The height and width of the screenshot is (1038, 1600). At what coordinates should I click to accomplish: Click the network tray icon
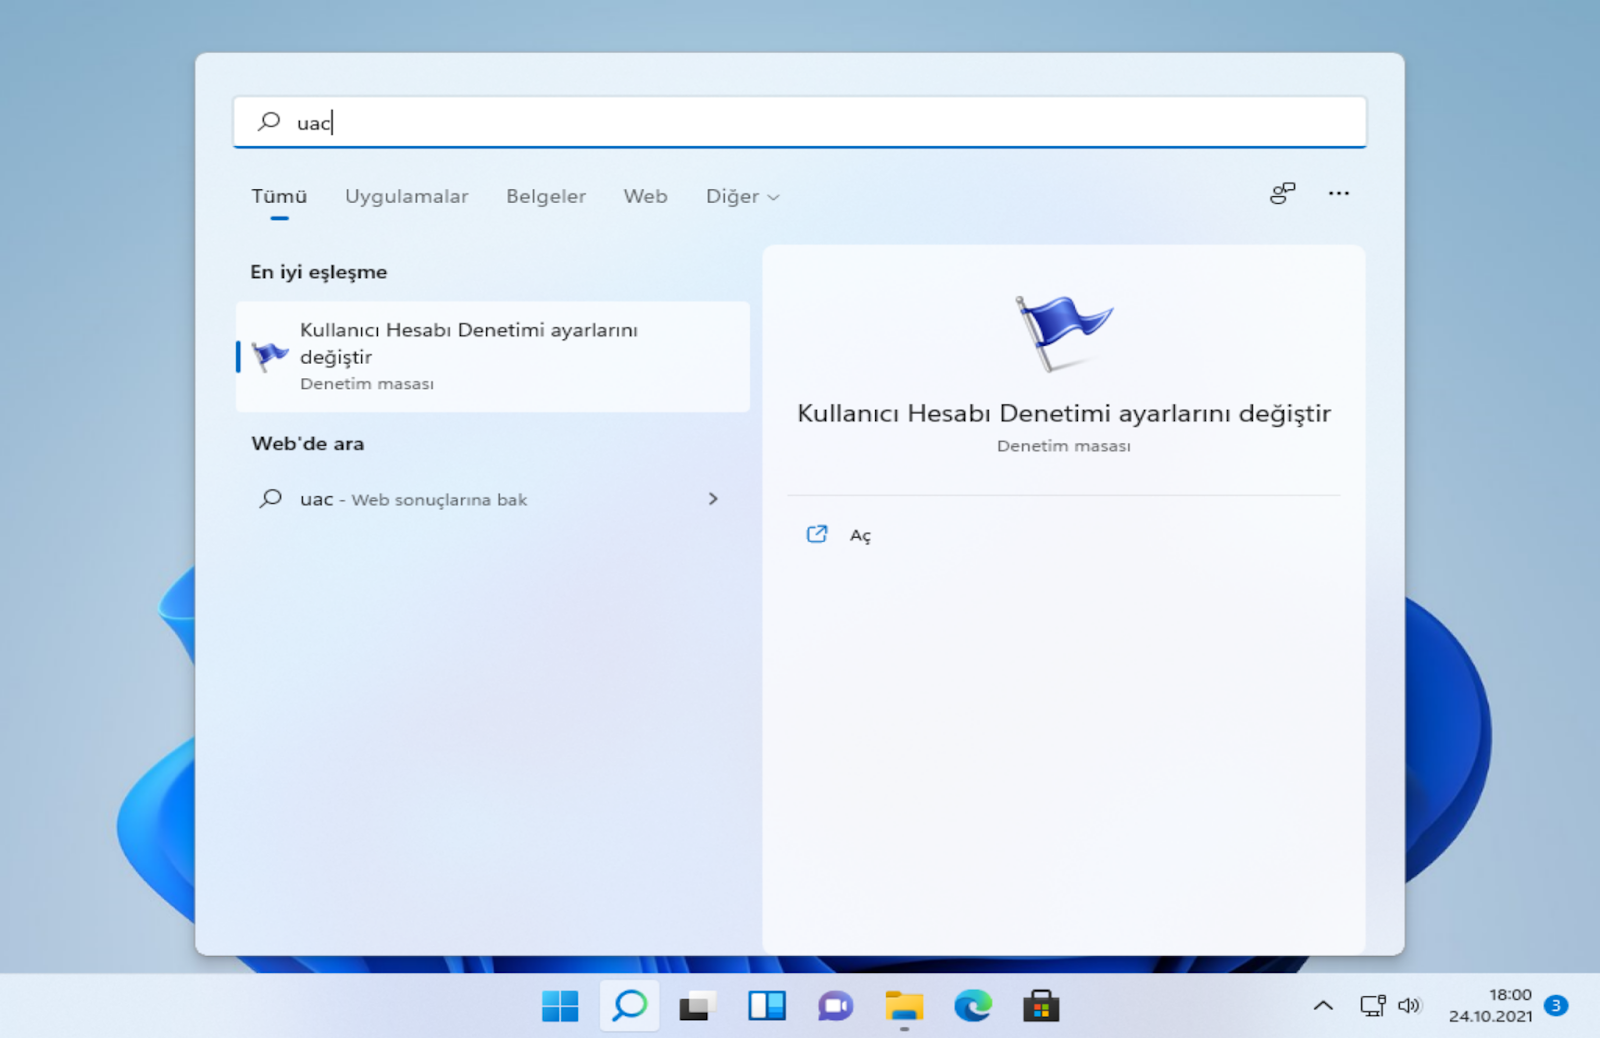(1373, 1005)
